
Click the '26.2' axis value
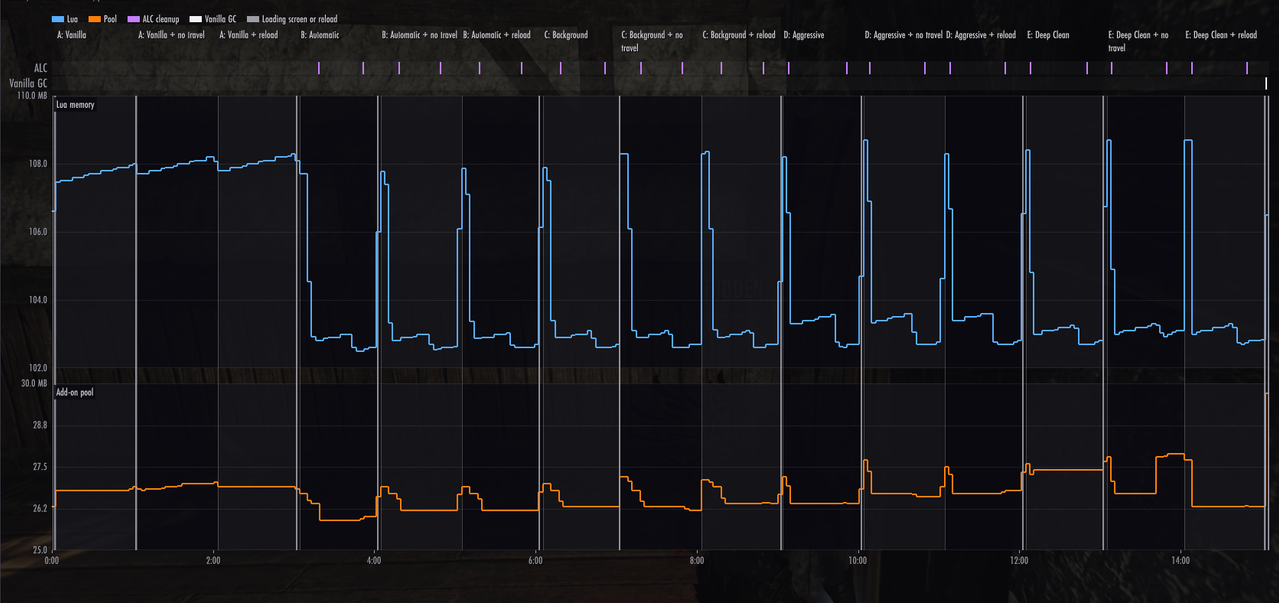[x=40, y=508]
